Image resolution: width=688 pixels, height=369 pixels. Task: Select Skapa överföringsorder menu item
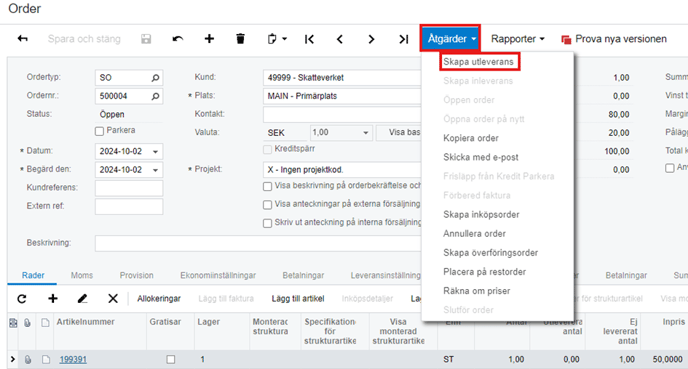click(x=491, y=253)
